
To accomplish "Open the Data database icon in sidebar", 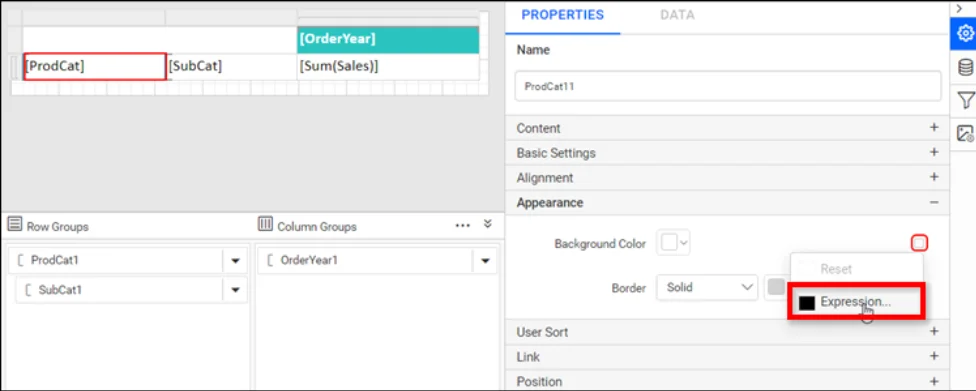I will coord(965,67).
